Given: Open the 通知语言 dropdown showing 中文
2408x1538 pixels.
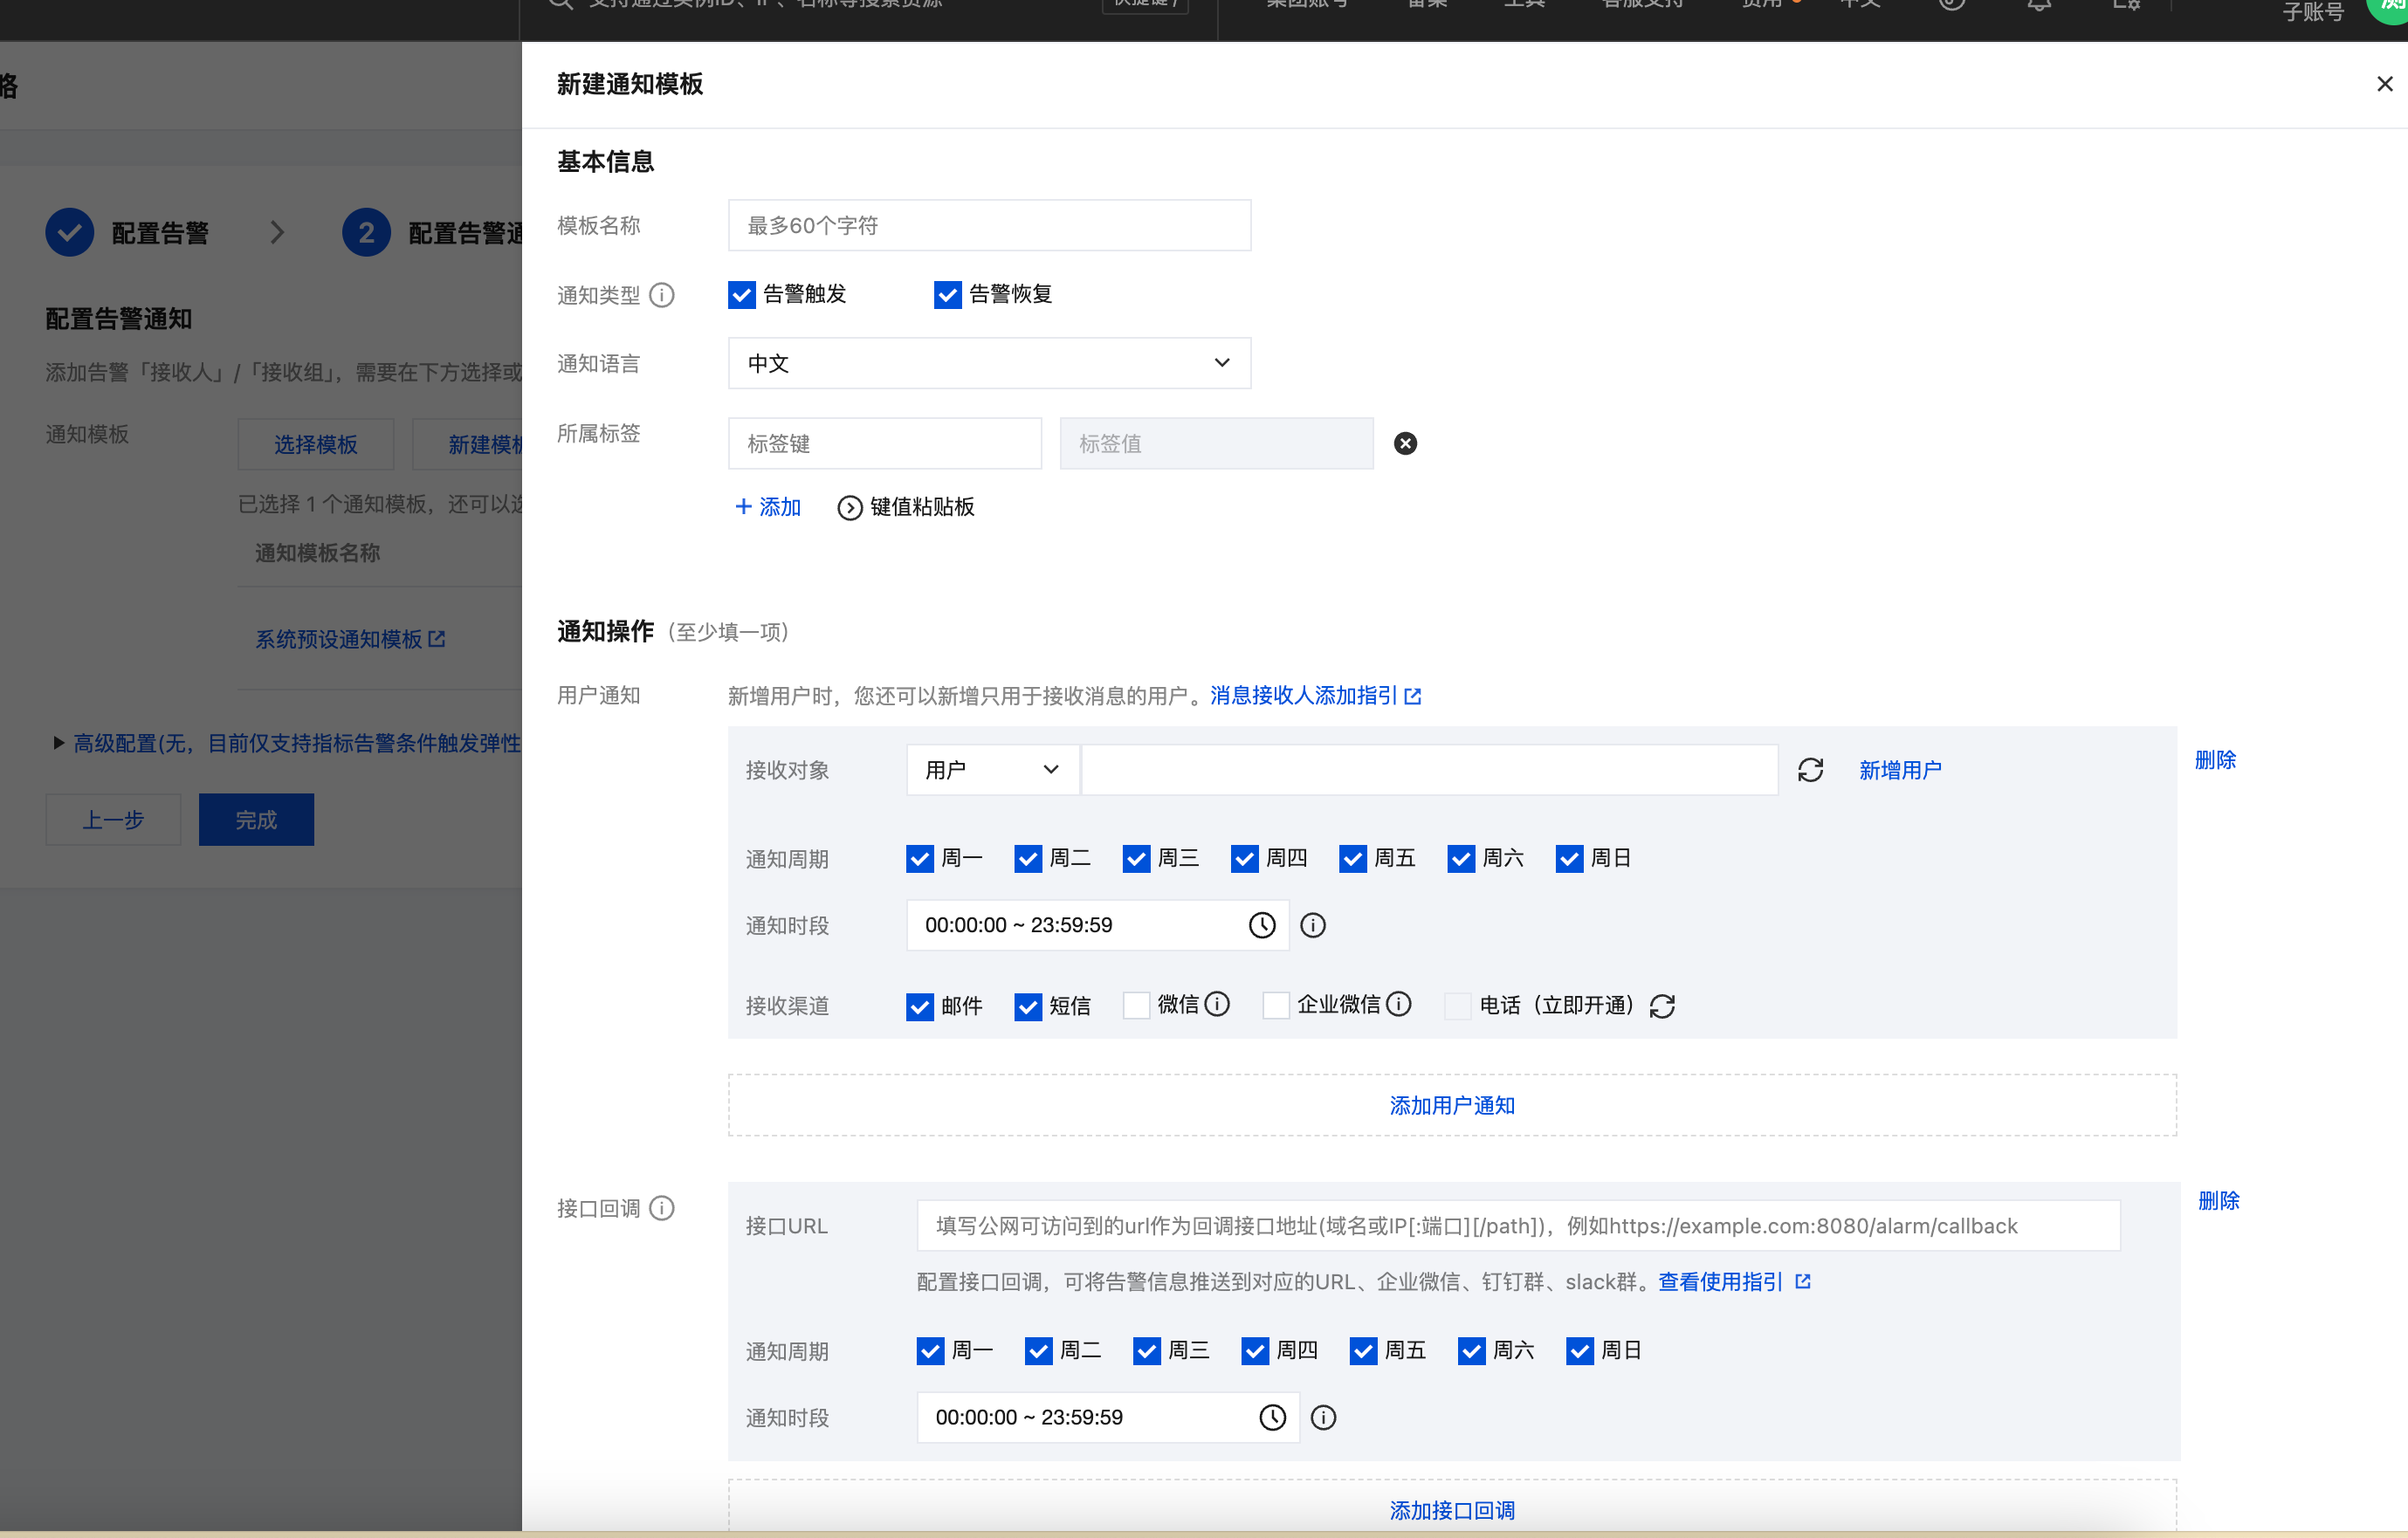Looking at the screenshot, I should click(989, 363).
